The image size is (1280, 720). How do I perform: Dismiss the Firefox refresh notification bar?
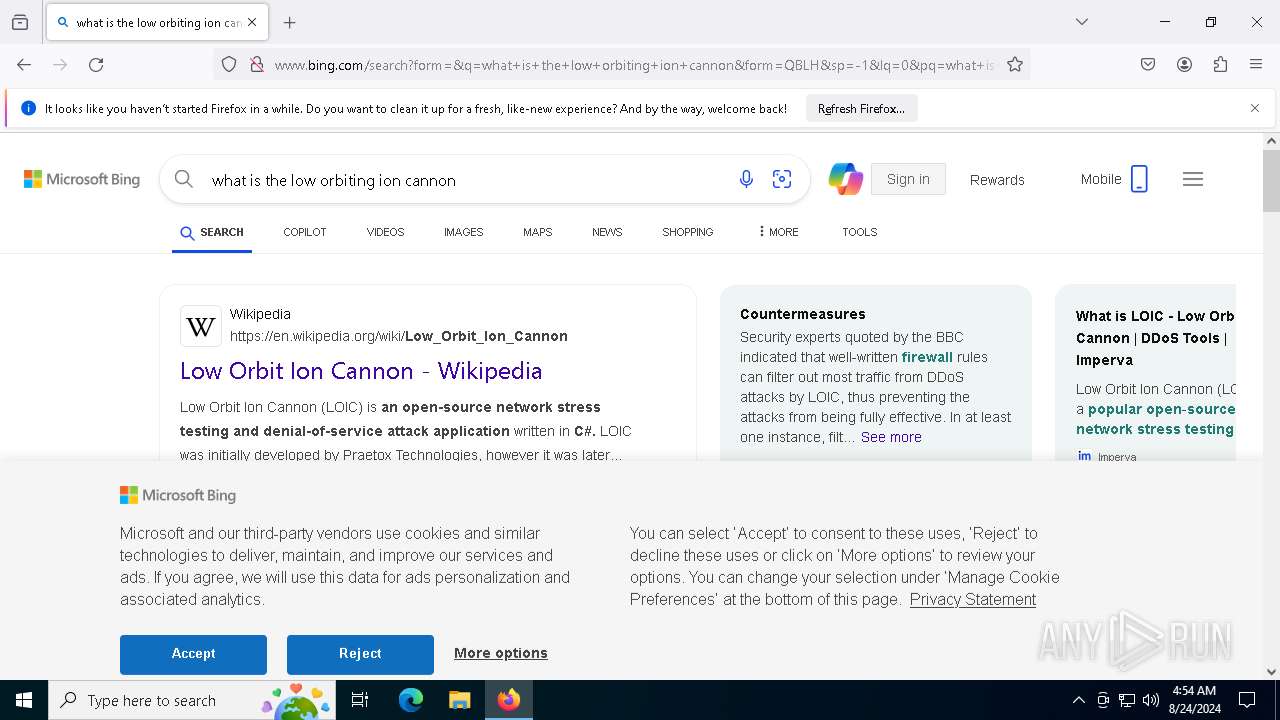[x=1255, y=108]
